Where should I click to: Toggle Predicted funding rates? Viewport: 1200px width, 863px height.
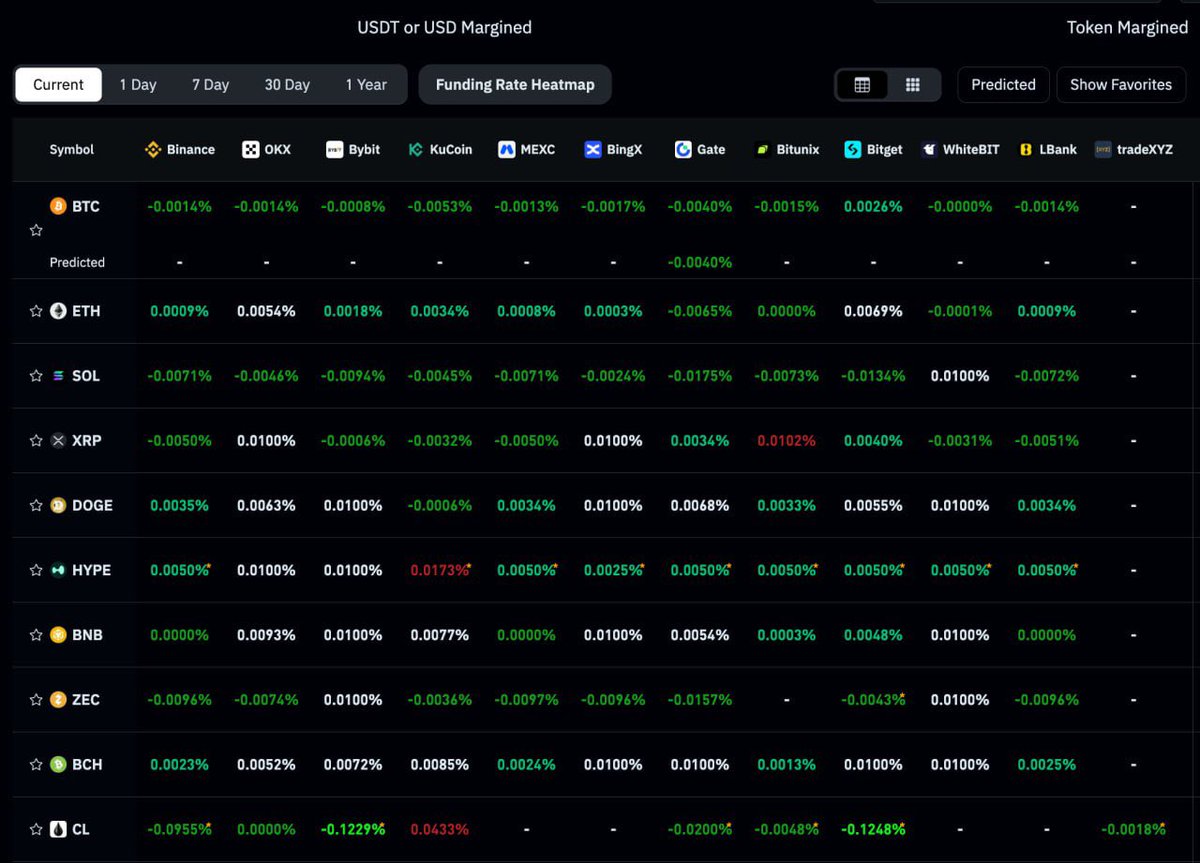point(1003,85)
